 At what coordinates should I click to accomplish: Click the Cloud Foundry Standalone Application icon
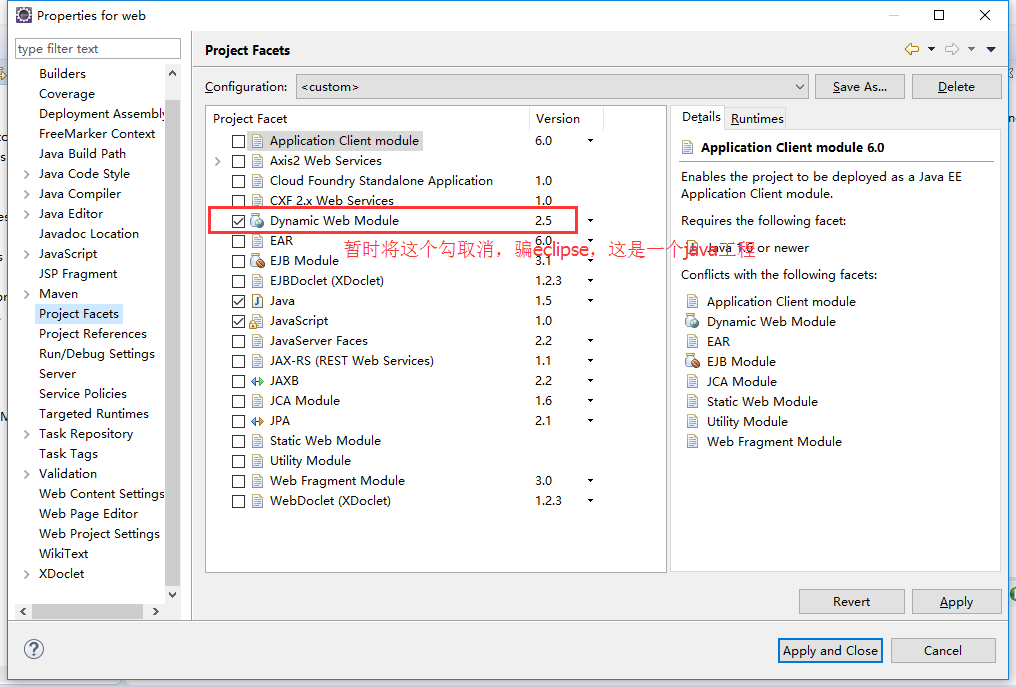(257, 181)
